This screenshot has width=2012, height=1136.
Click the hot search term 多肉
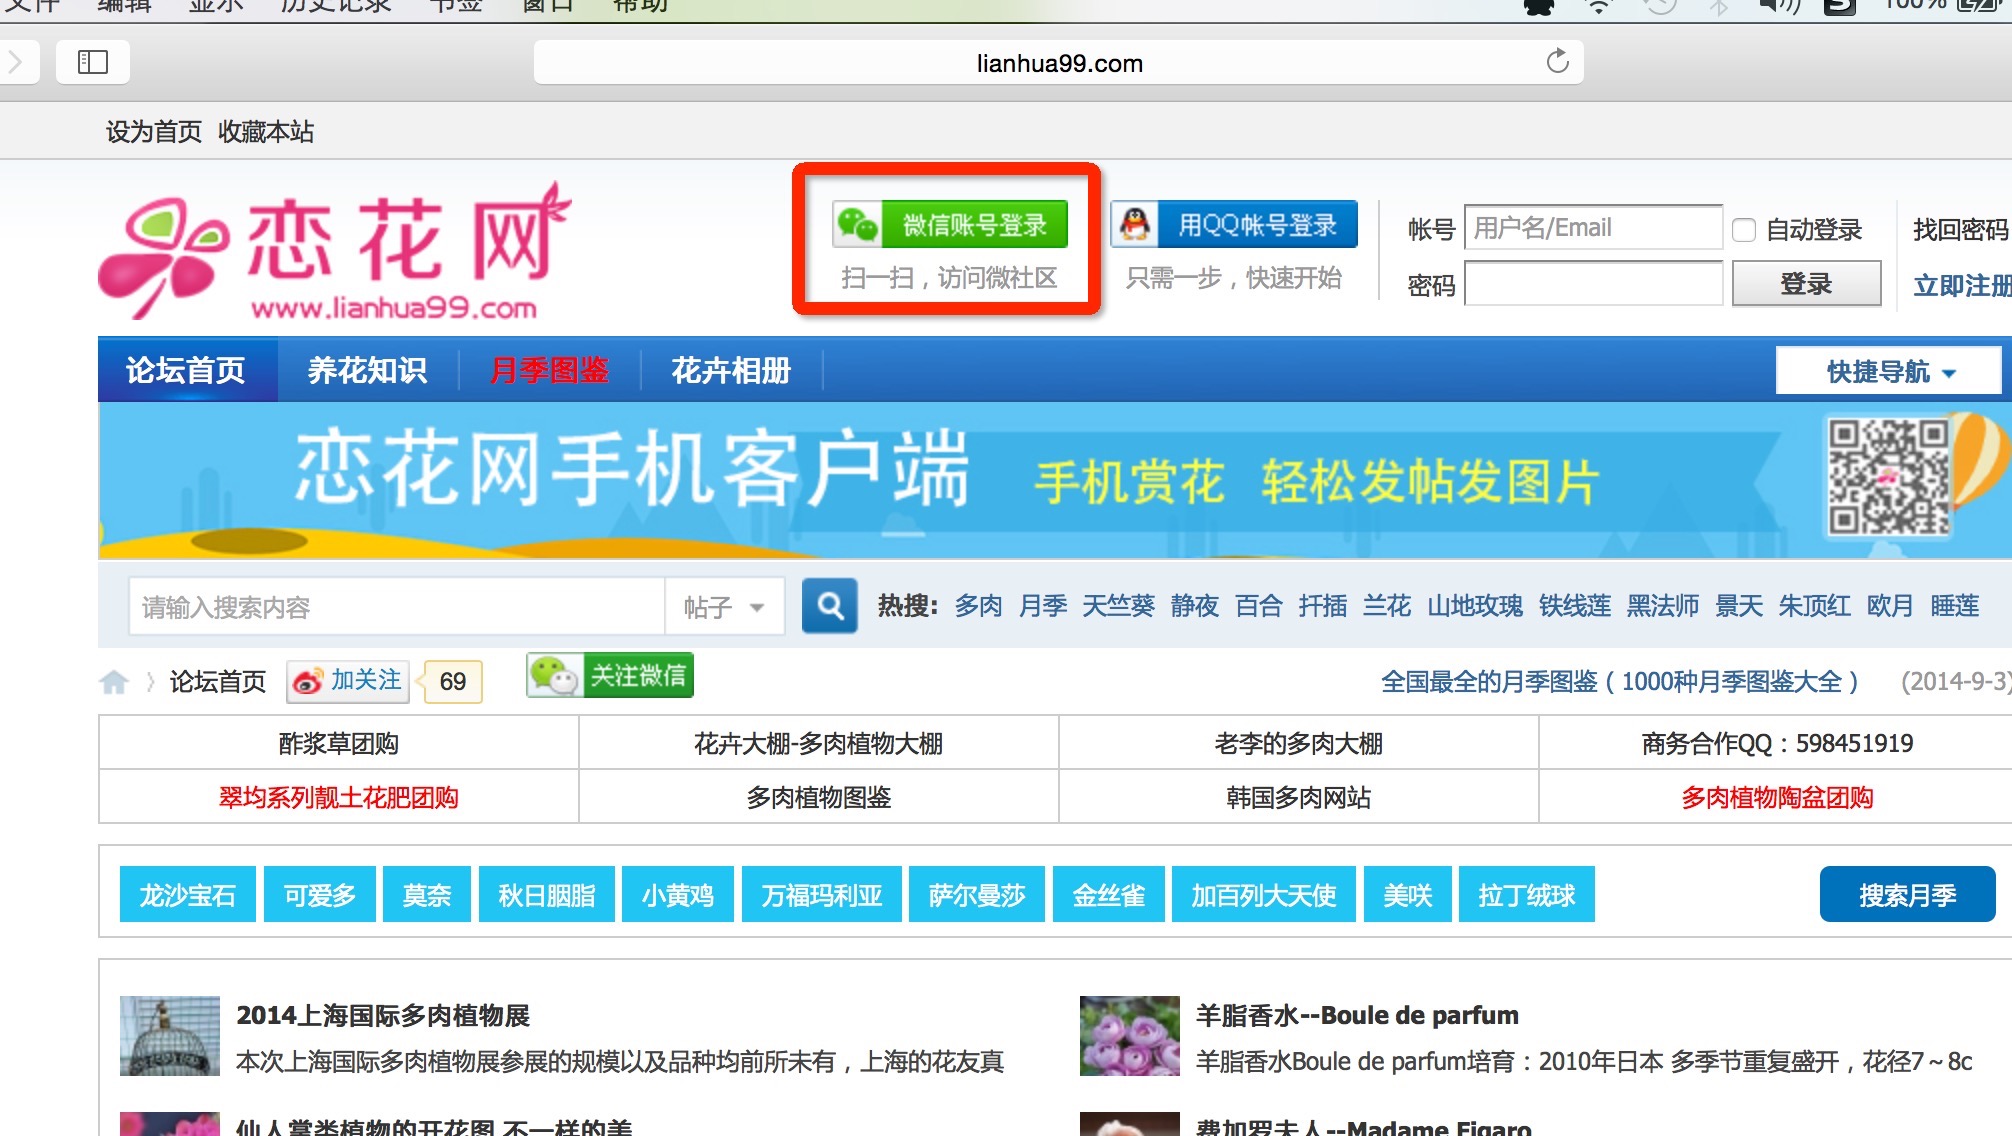point(978,606)
